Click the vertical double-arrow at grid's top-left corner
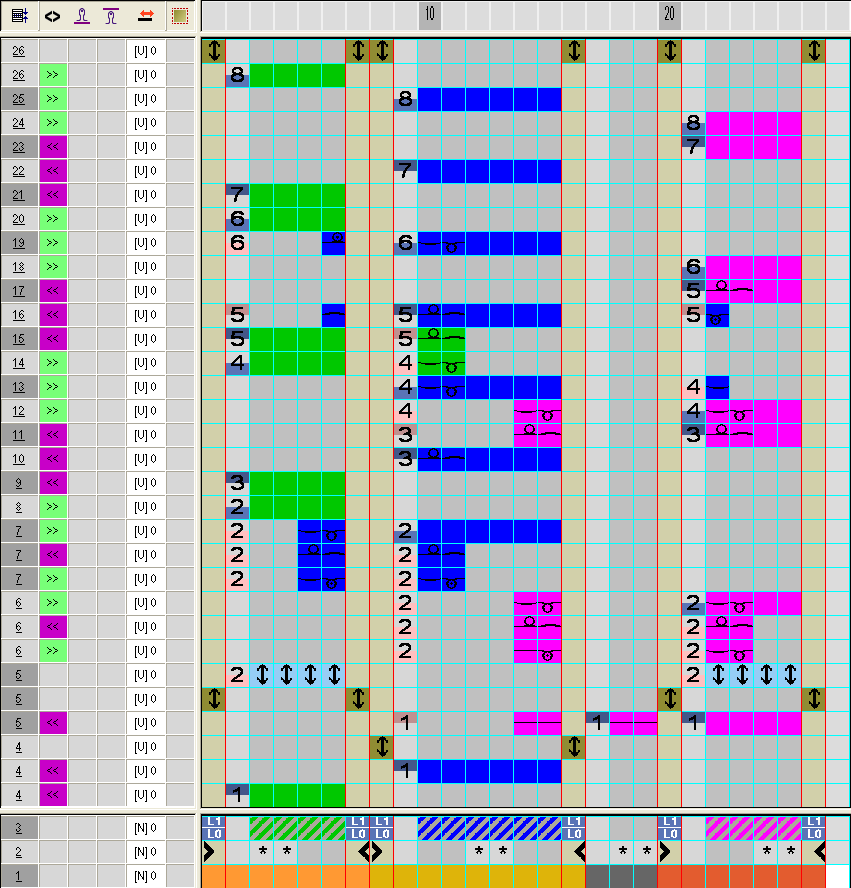The height and width of the screenshot is (888, 851). pyautogui.click(x=213, y=51)
